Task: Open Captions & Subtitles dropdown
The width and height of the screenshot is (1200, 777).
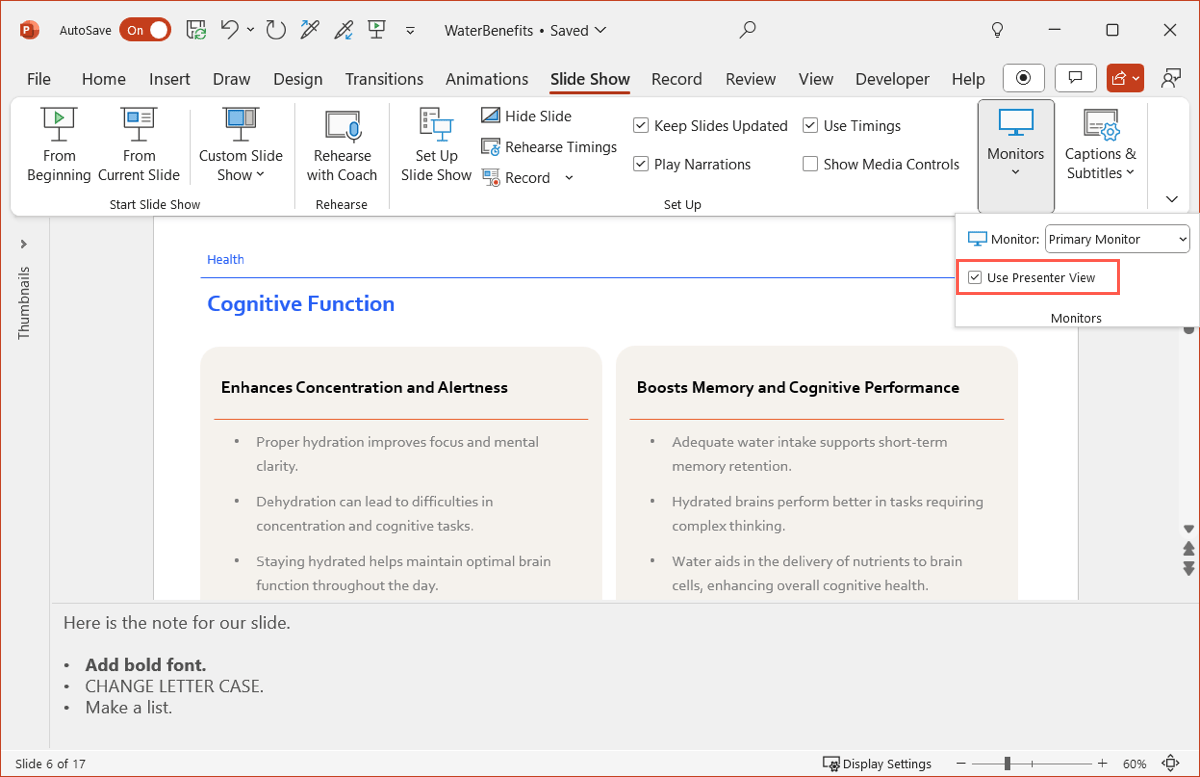Action: coord(1100,146)
